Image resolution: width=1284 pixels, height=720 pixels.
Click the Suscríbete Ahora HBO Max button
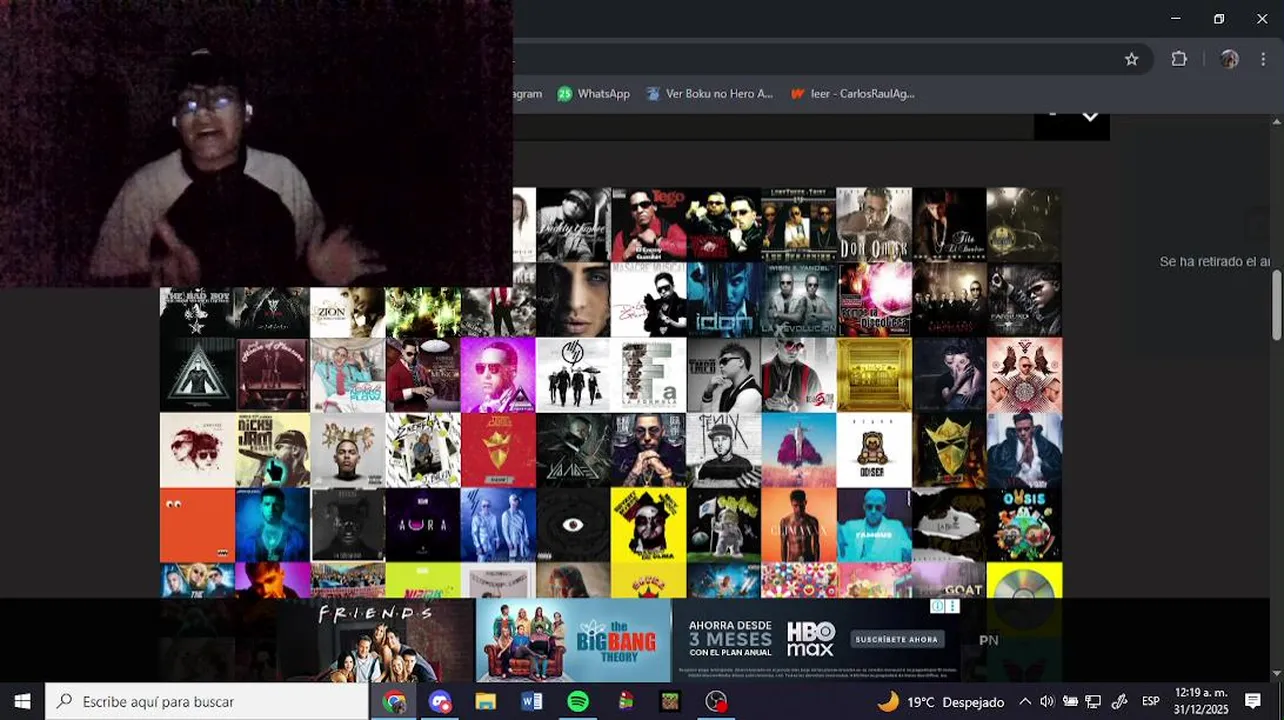897,639
